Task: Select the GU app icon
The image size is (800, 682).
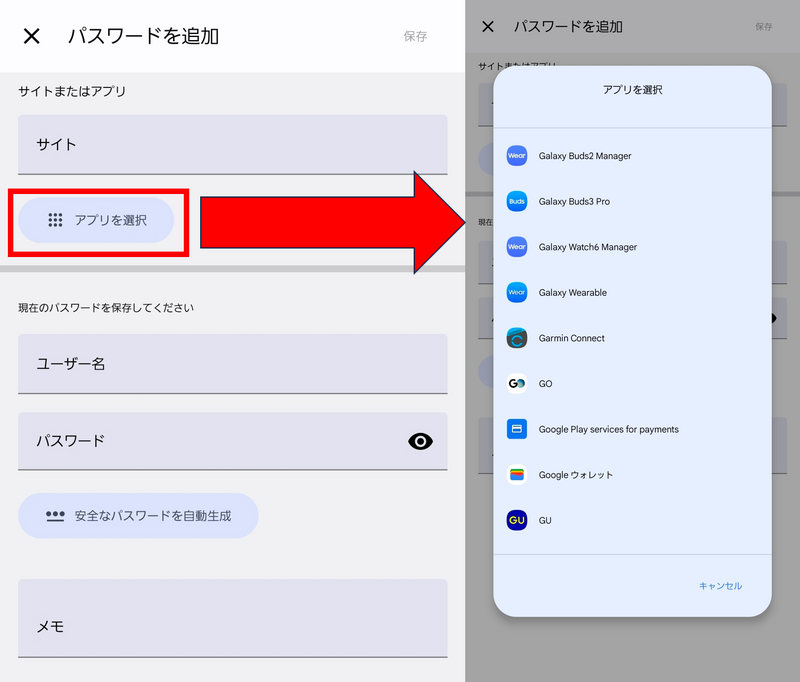Action: click(x=517, y=520)
